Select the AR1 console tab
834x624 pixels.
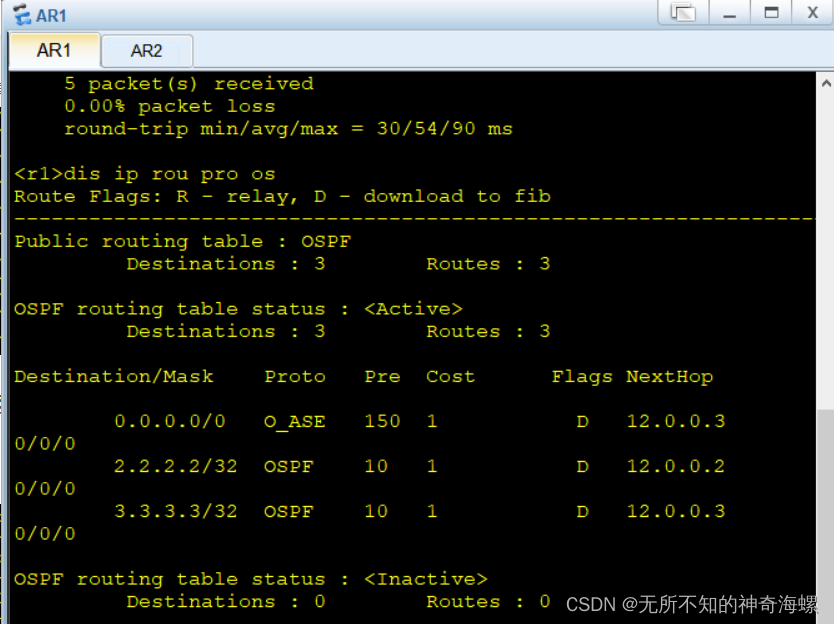(54, 50)
